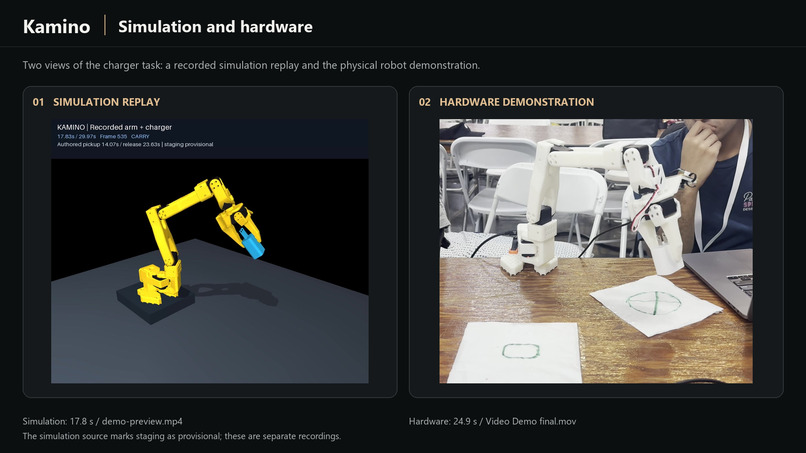Viewport: 806px width, 453px height.
Task: Click the 'Authored pickup 14.07s' overlay line
Action: (135, 144)
